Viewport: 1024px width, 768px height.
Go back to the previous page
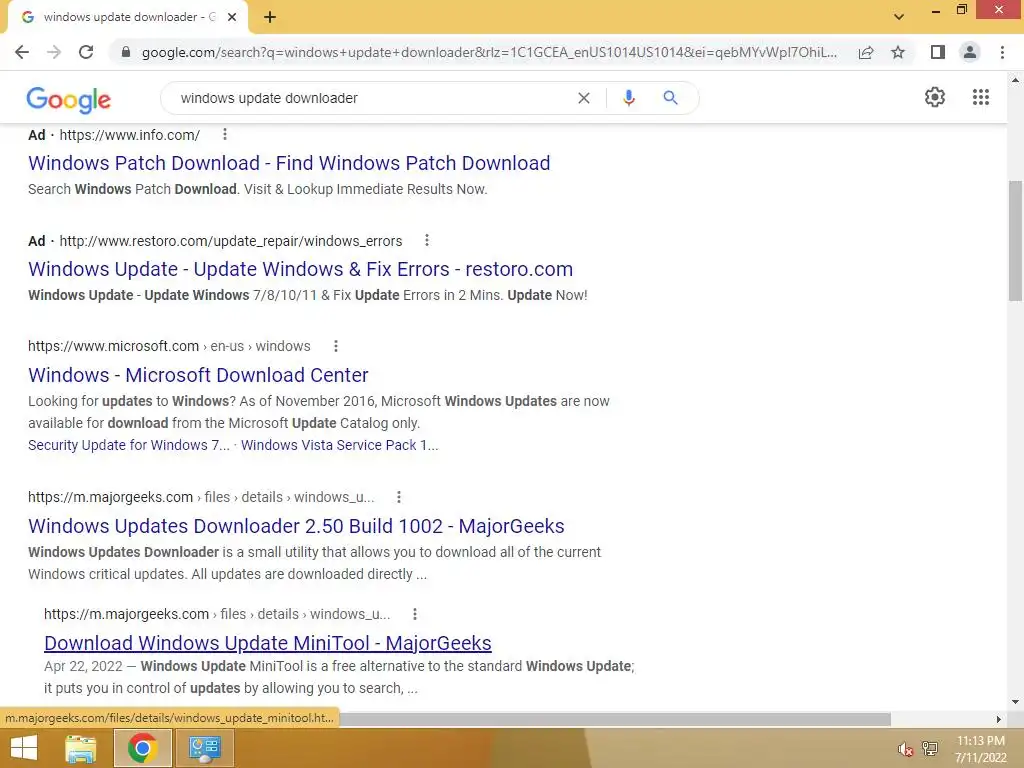22,52
